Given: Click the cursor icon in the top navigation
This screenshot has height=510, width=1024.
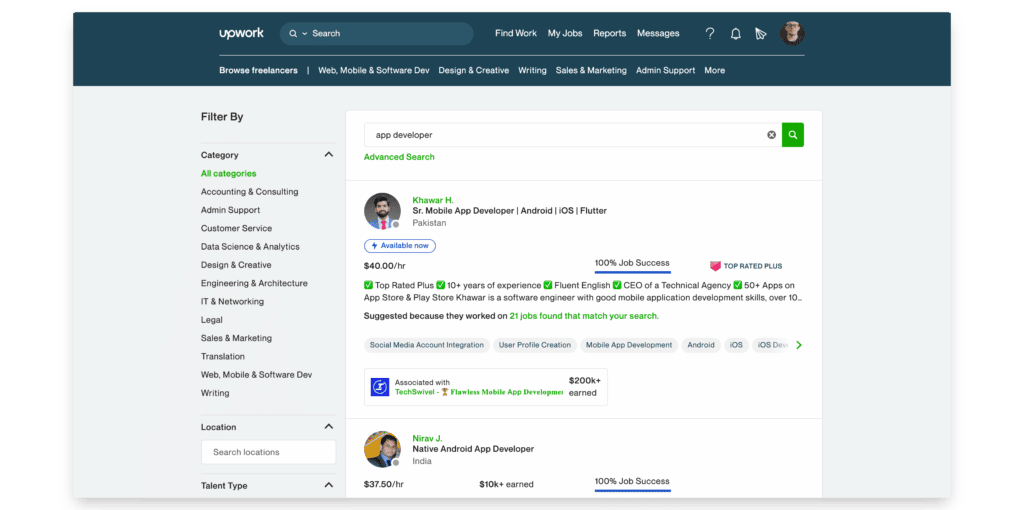Looking at the screenshot, I should click(761, 33).
